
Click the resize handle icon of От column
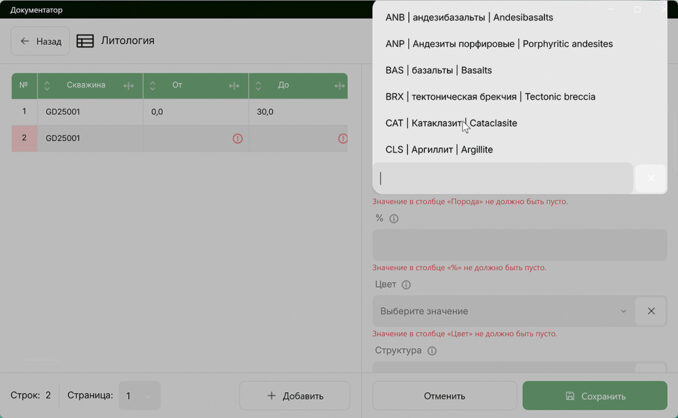(234, 86)
